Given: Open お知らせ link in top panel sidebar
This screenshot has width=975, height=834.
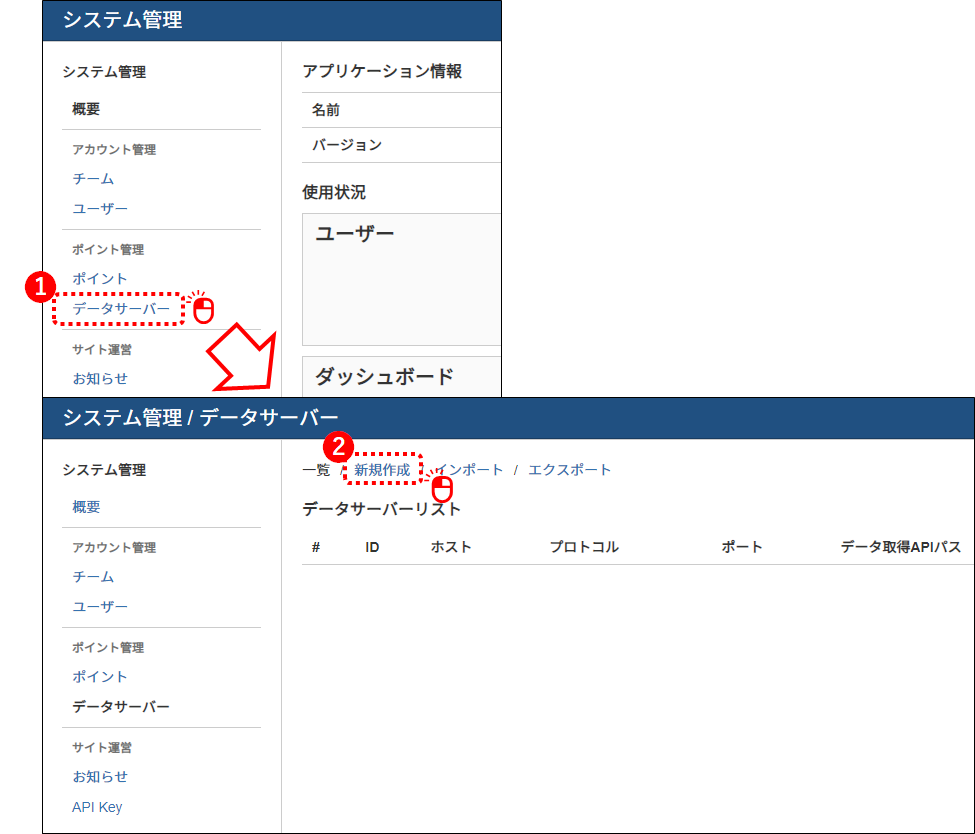Looking at the screenshot, I should pos(100,378).
